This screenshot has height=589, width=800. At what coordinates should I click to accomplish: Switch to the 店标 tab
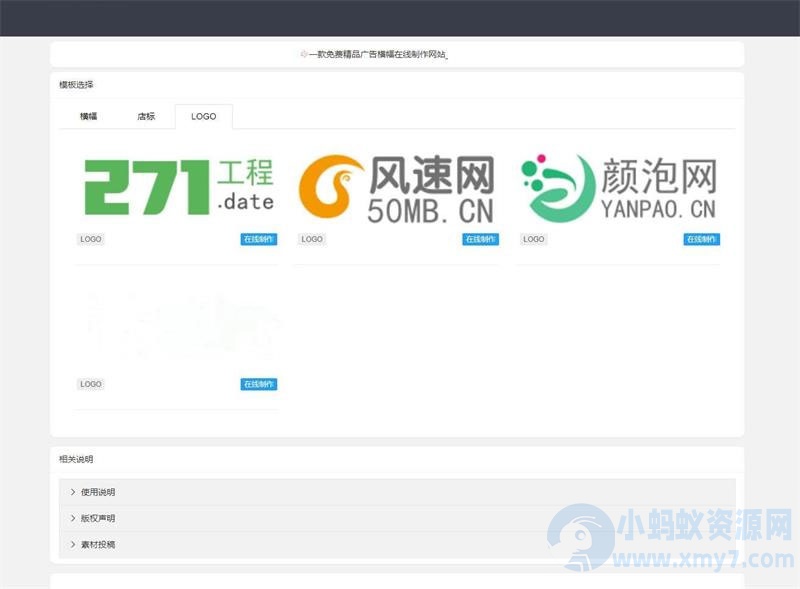[x=146, y=116]
